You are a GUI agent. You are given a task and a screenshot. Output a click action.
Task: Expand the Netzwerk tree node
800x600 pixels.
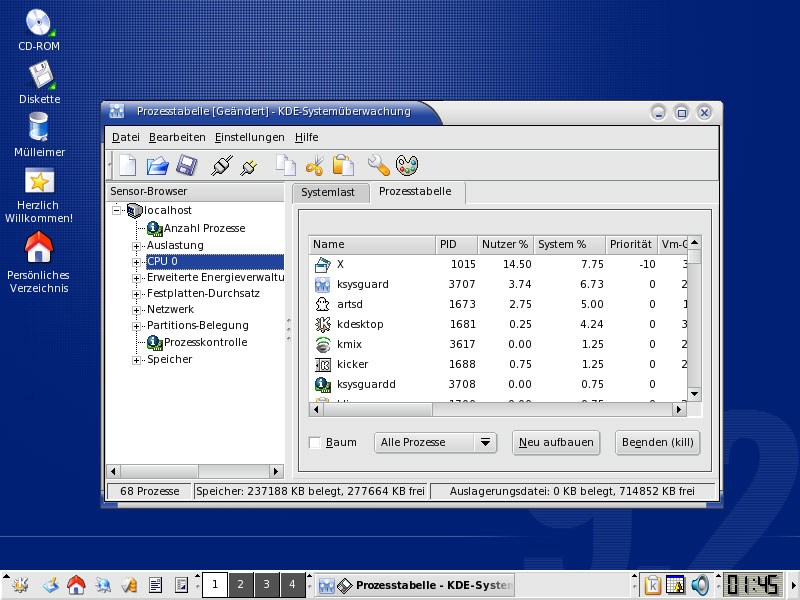tap(137, 310)
